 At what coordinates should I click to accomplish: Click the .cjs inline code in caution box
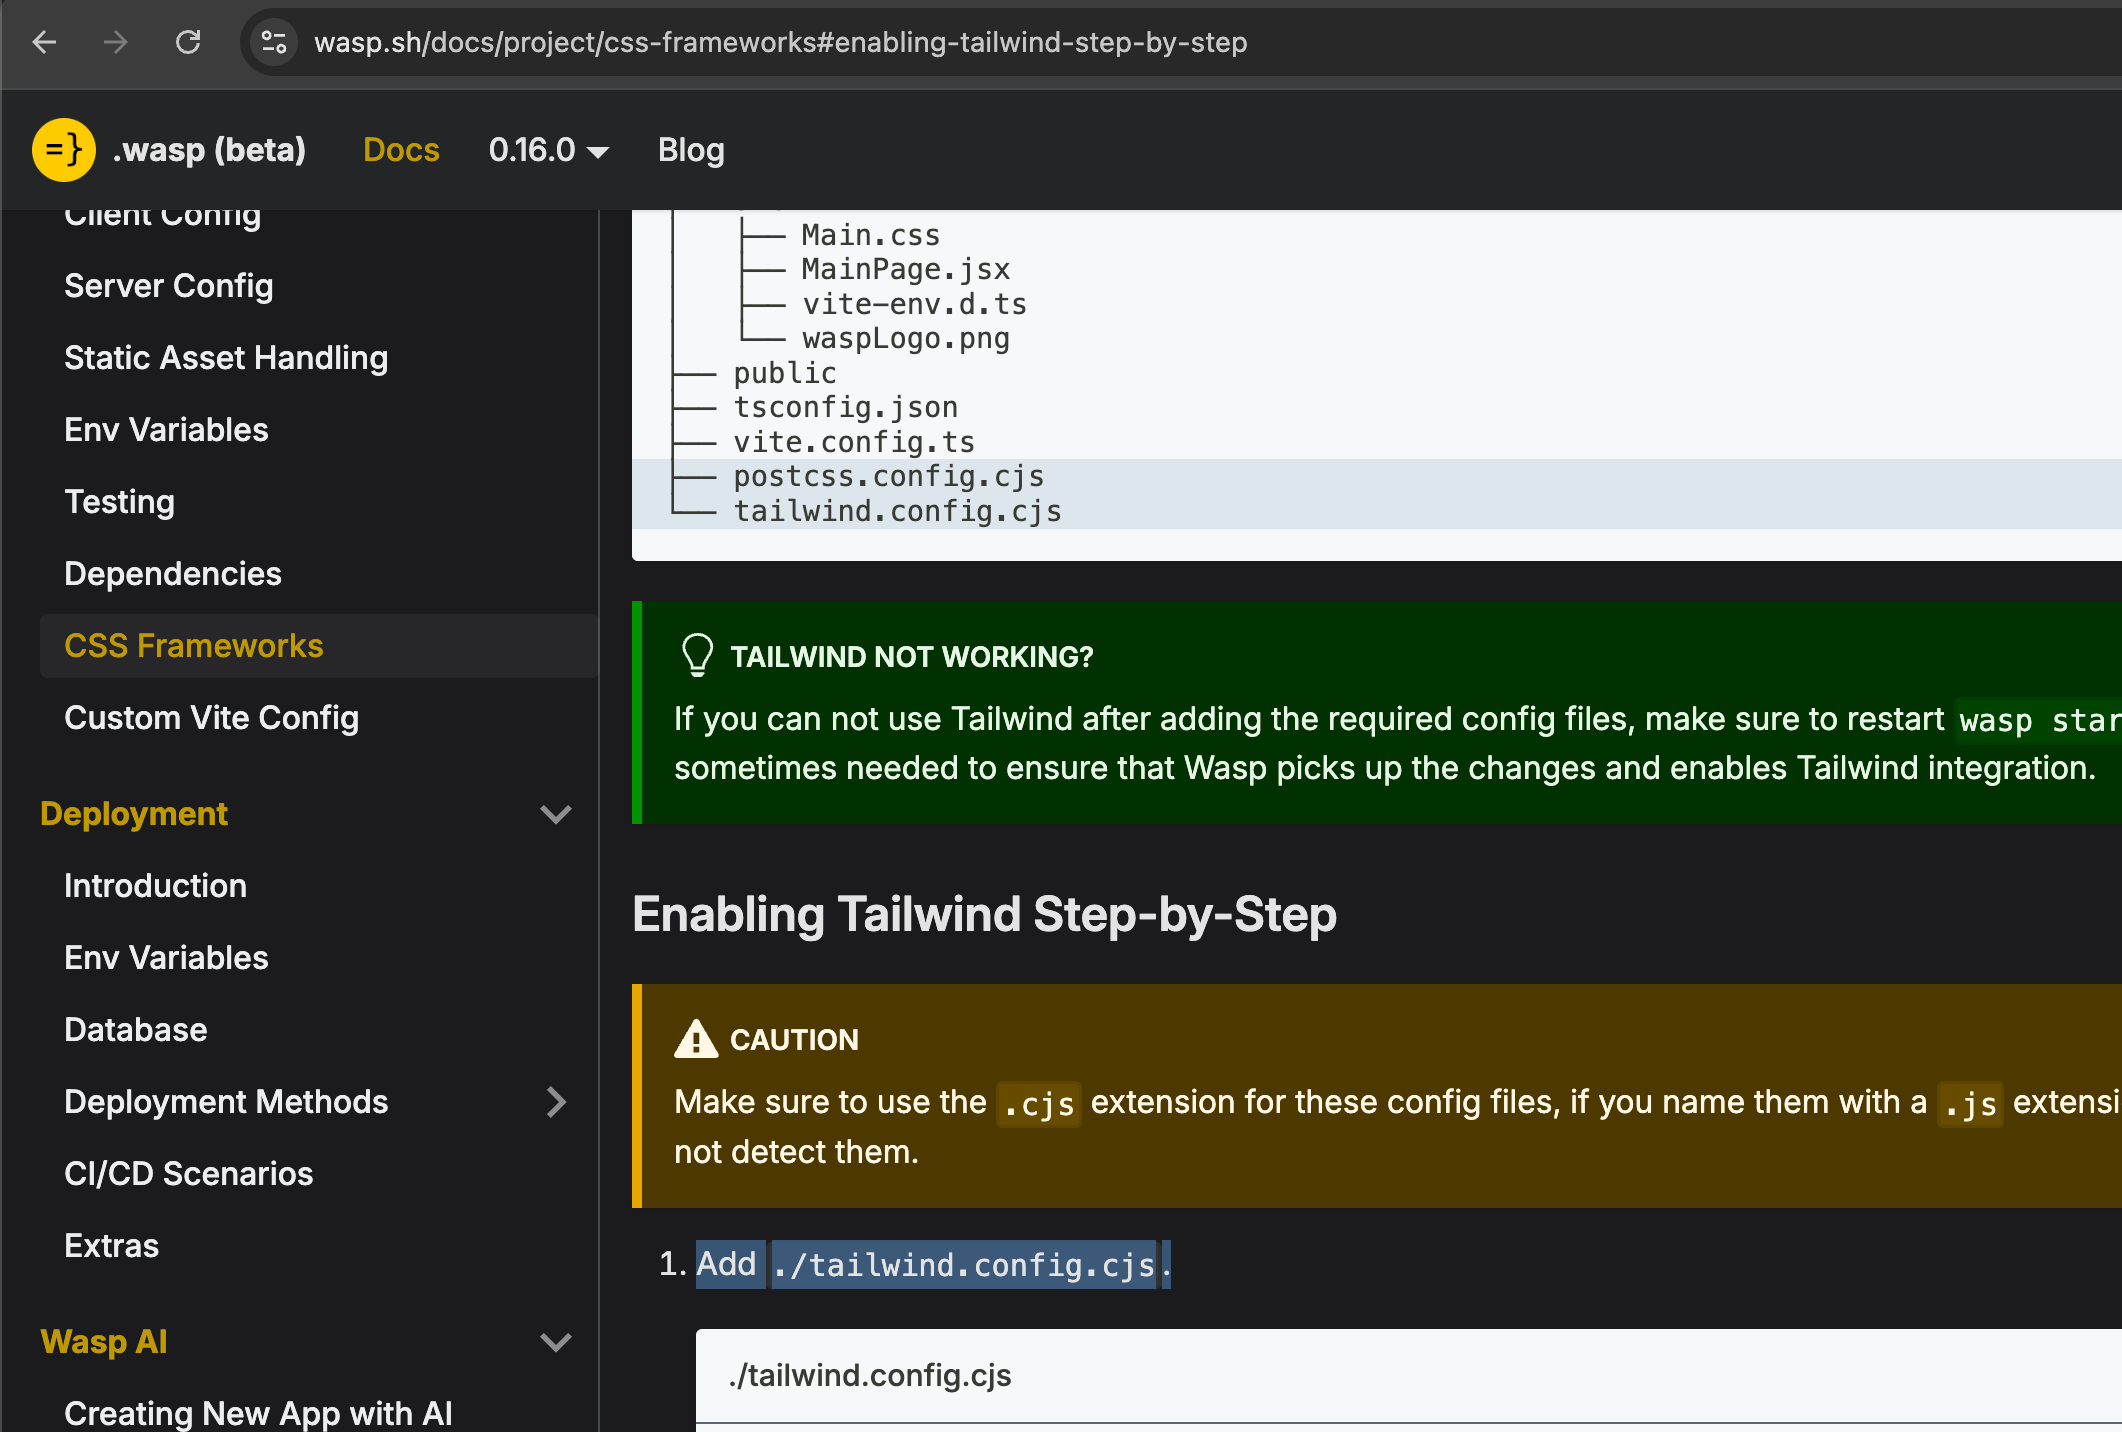[x=1039, y=1104]
